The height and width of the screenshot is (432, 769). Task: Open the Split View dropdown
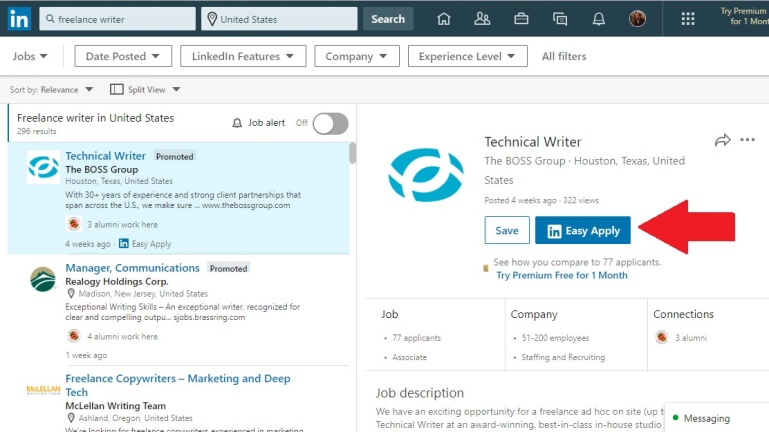(x=154, y=90)
